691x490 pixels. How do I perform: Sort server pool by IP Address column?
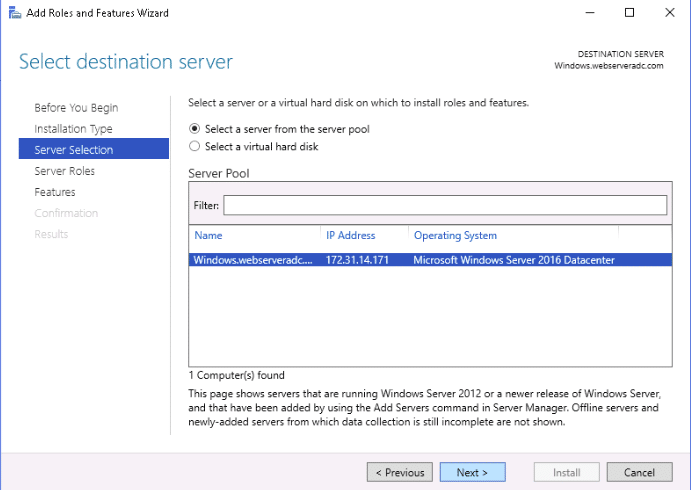[x=350, y=235]
